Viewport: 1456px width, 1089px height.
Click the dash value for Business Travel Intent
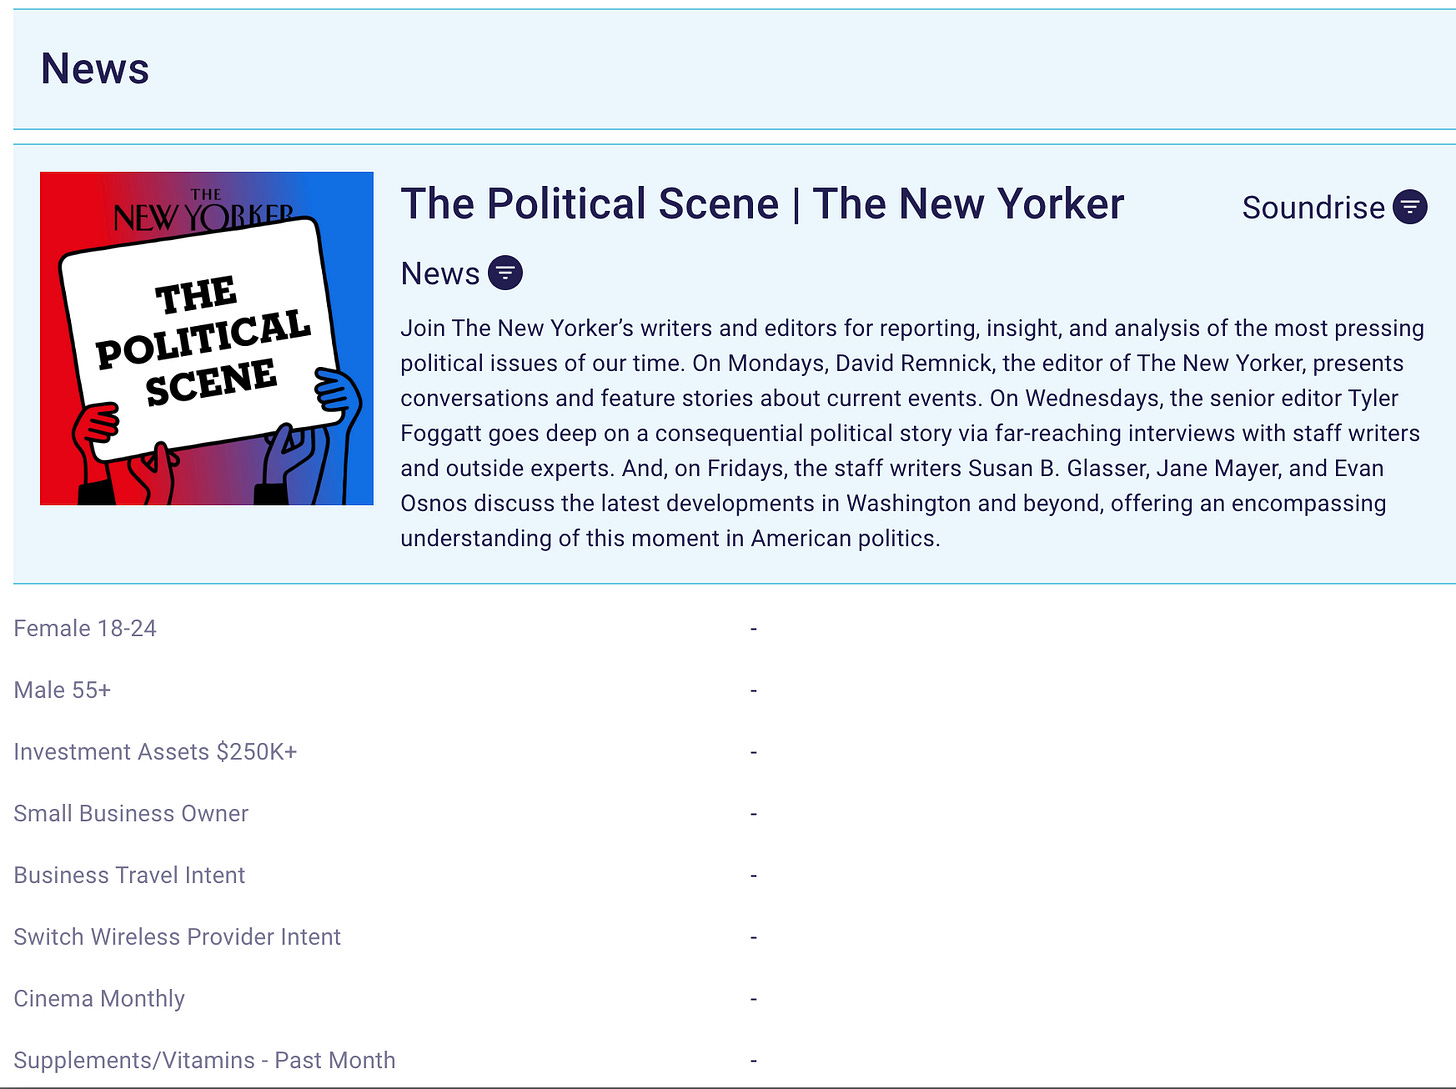[x=754, y=876]
